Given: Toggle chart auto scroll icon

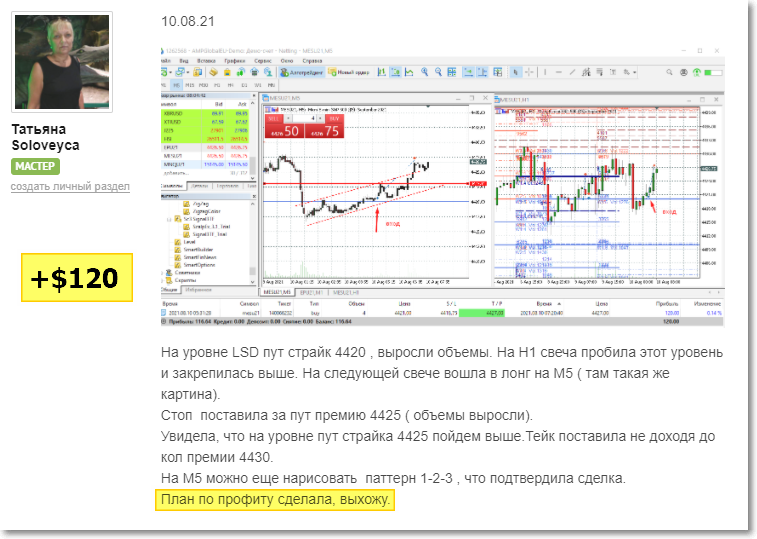Looking at the screenshot, I should coord(468,72).
